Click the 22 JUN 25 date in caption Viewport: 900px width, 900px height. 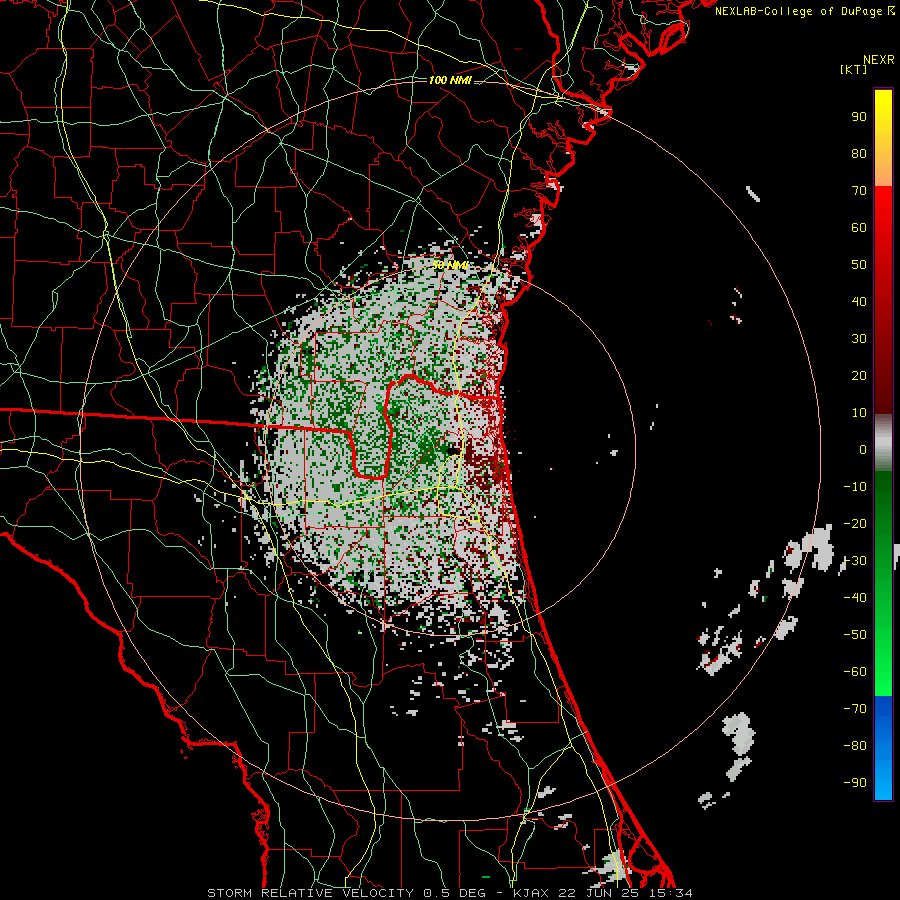click(x=598, y=893)
